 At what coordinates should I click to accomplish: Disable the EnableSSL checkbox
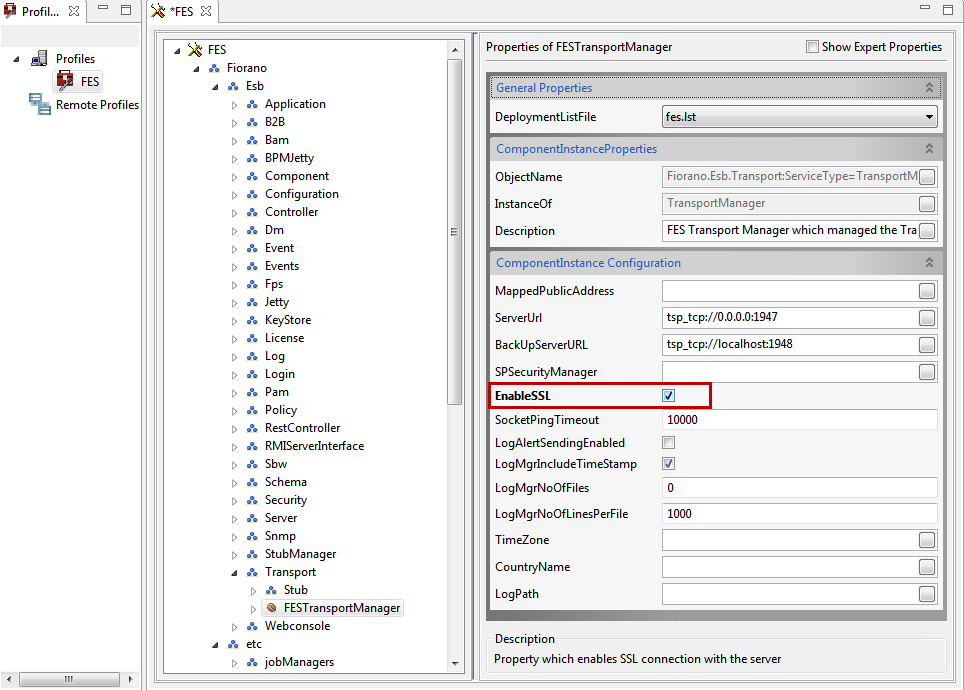click(668, 396)
